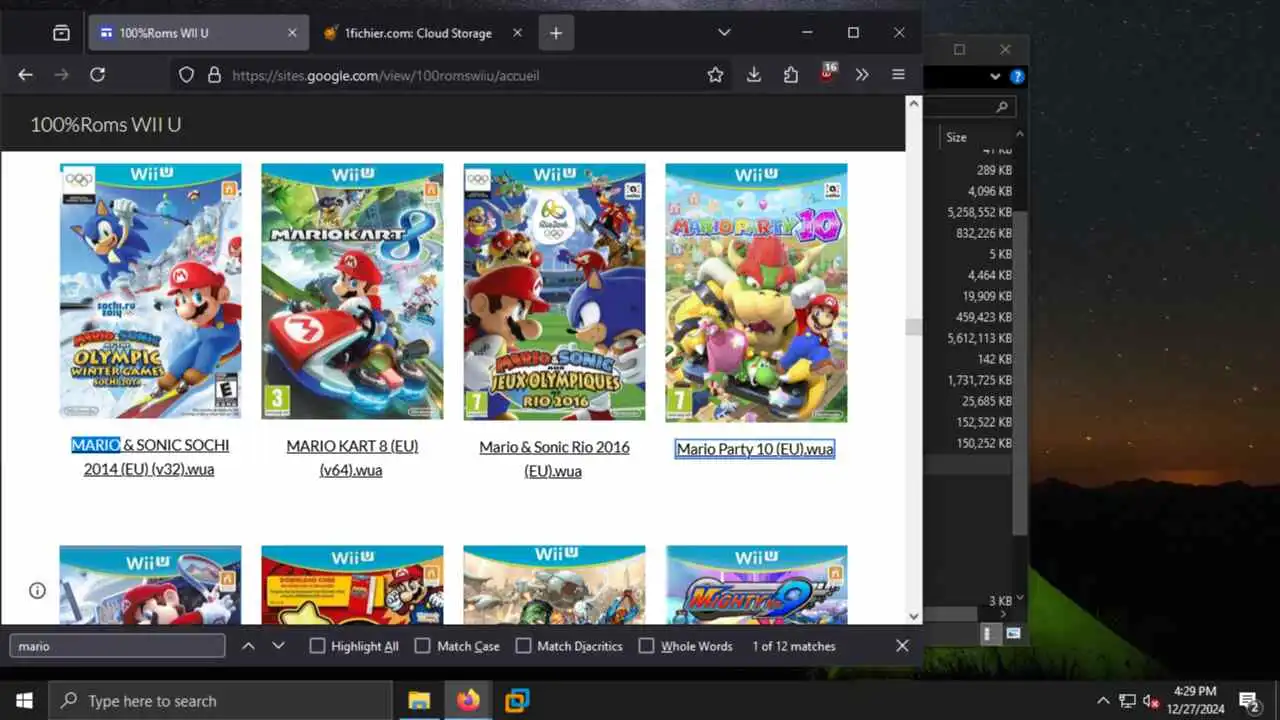Close the 1fichier Cloud Storage tab

(517, 33)
